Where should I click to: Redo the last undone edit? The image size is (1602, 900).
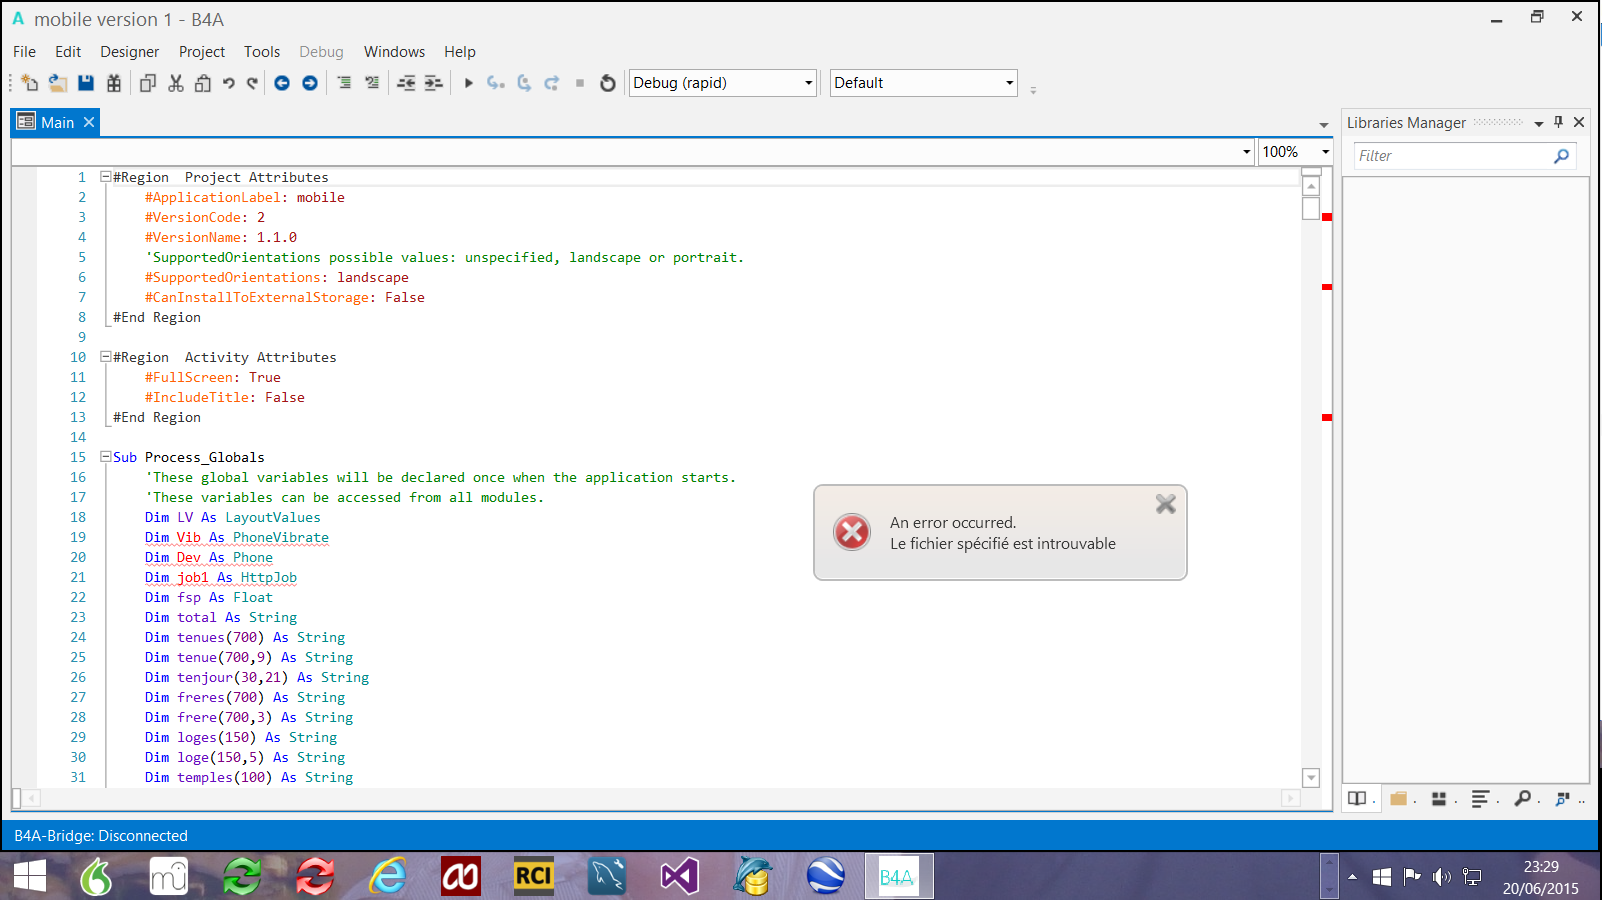point(252,83)
